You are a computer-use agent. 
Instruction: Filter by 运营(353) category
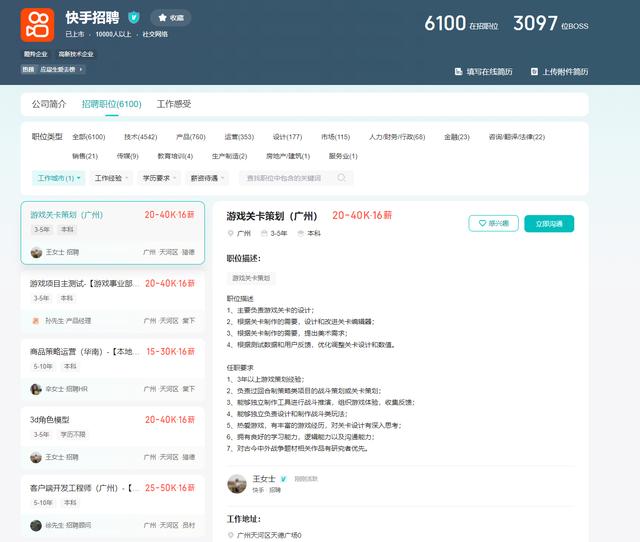tap(239, 137)
